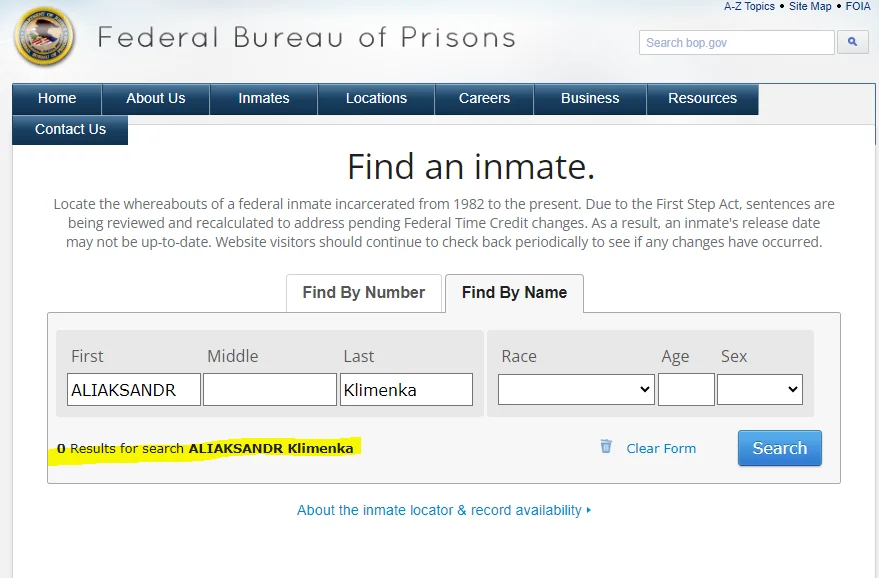Click the trash can clear icon
879x578 pixels.
pos(606,446)
